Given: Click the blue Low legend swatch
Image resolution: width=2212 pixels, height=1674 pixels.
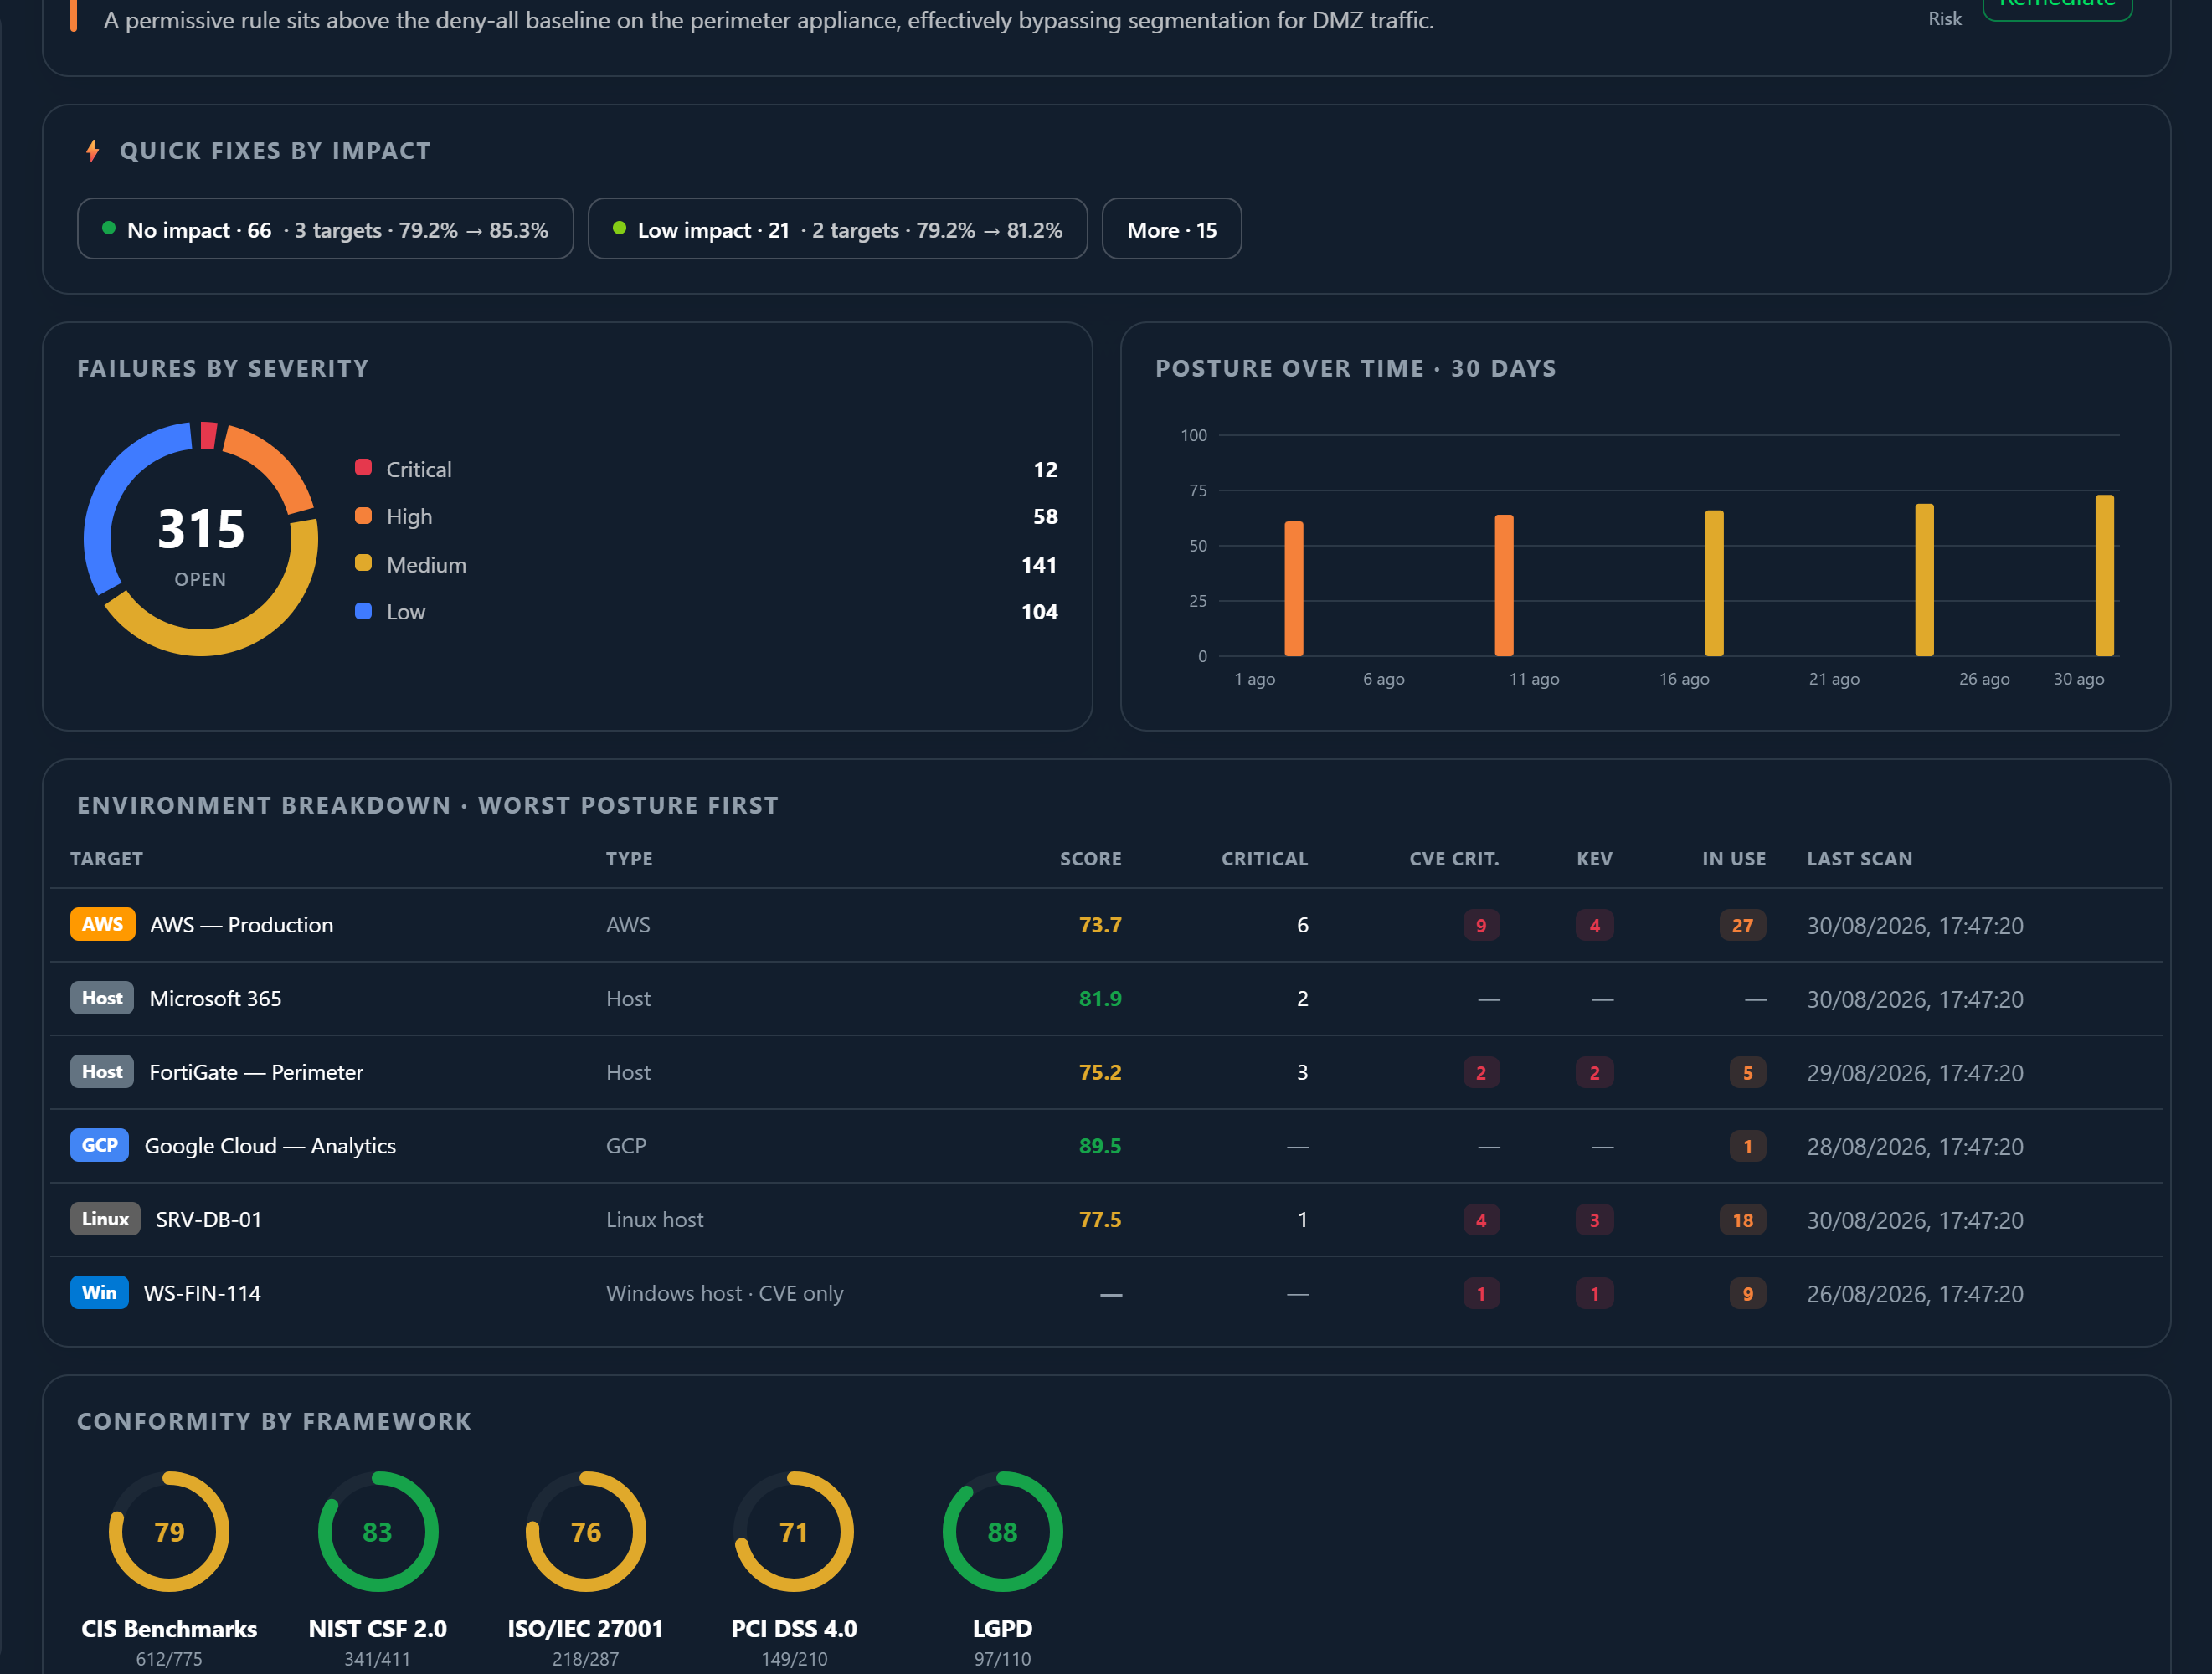Looking at the screenshot, I should click(363, 611).
